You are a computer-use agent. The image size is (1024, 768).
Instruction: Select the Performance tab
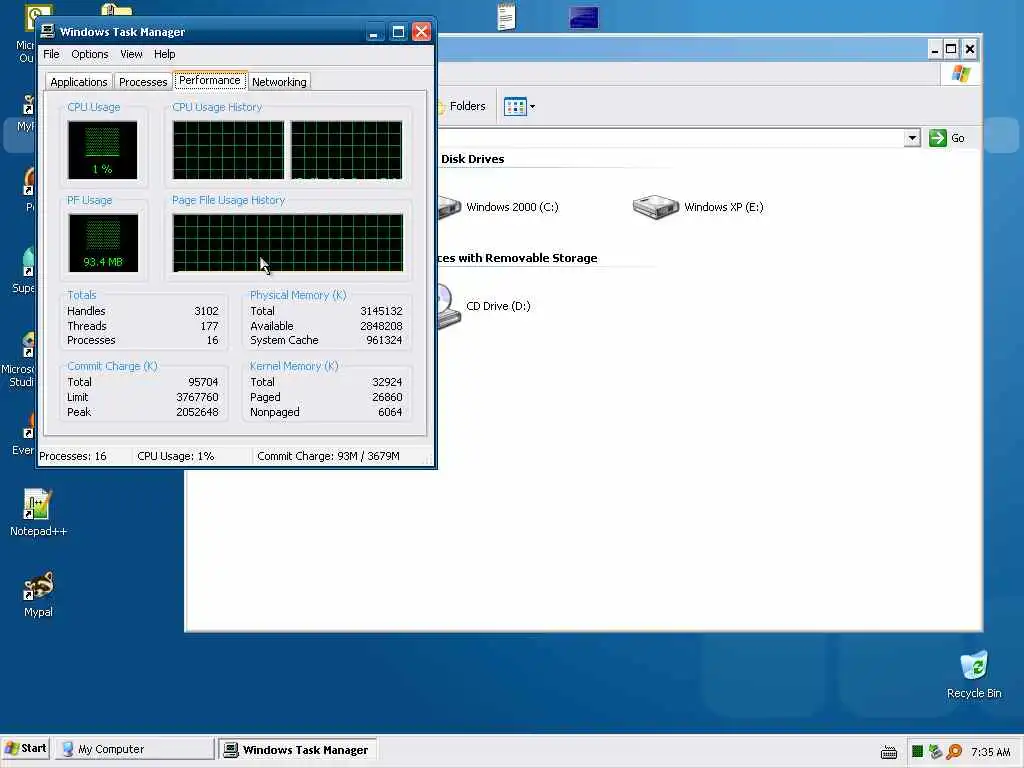tap(210, 80)
